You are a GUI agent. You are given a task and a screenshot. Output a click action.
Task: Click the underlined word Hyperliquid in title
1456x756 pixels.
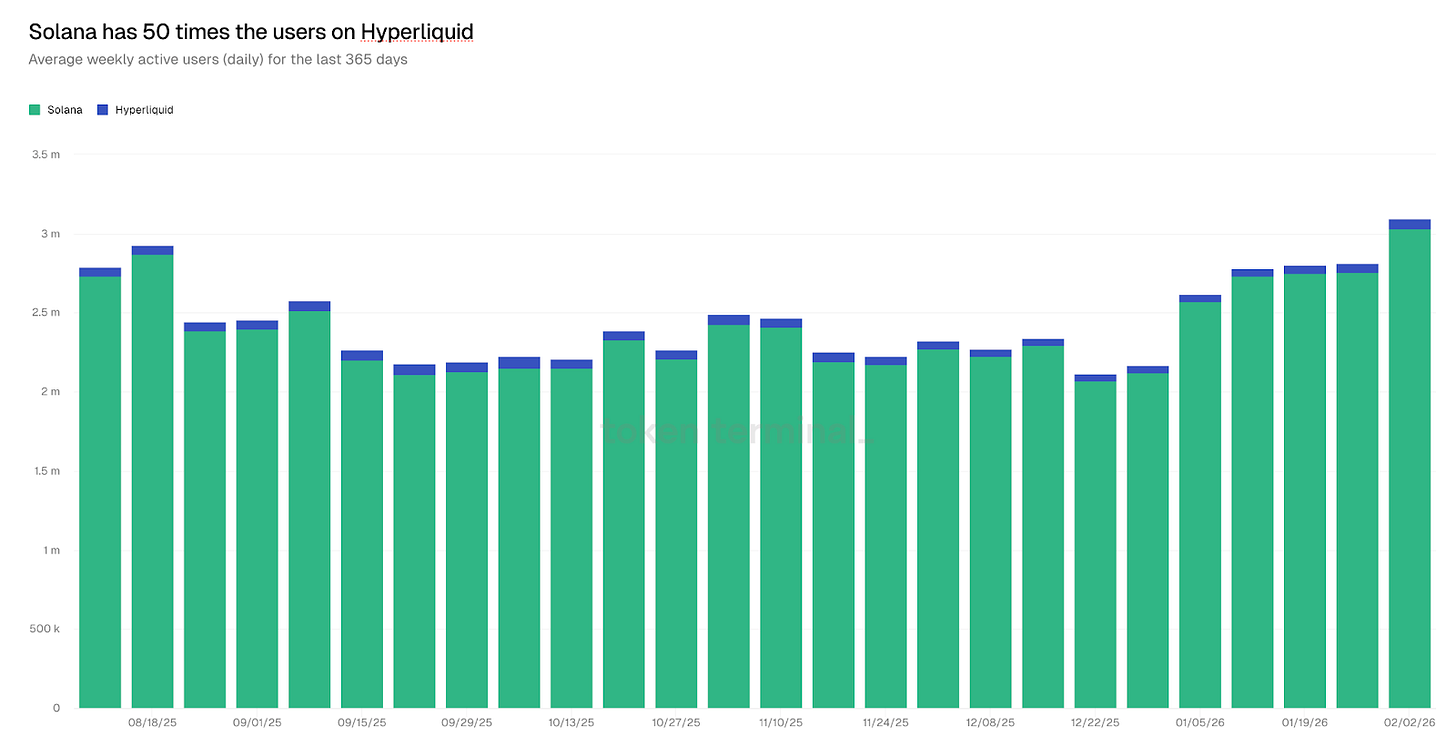(x=417, y=32)
